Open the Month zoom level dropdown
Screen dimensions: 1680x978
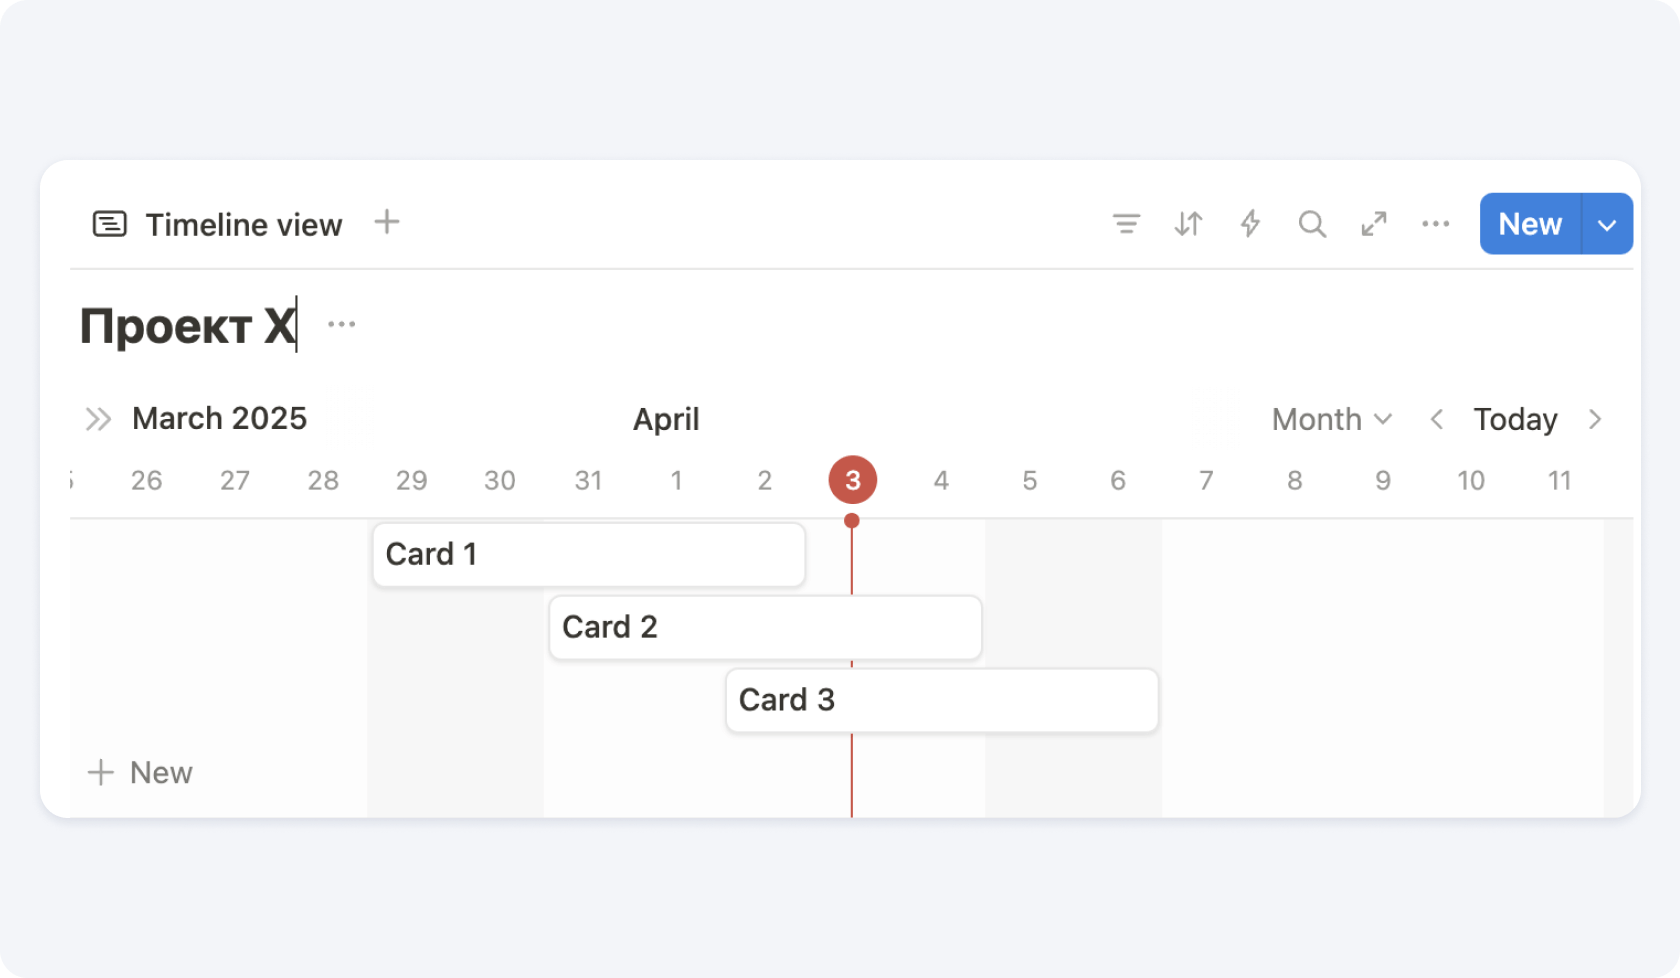click(1331, 419)
